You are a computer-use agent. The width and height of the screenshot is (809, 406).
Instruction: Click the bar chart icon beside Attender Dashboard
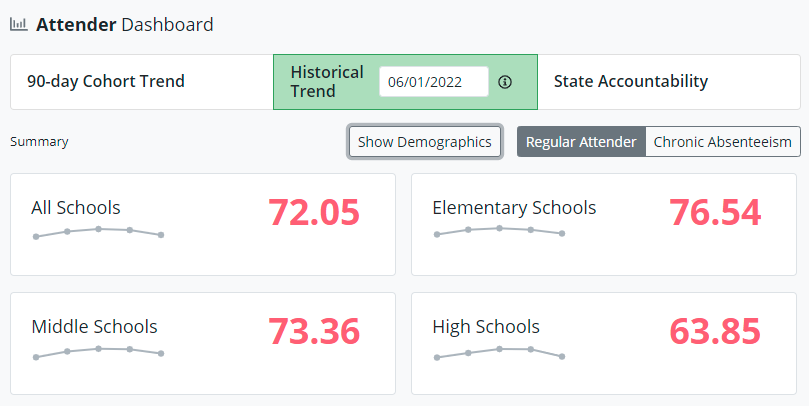[19, 25]
